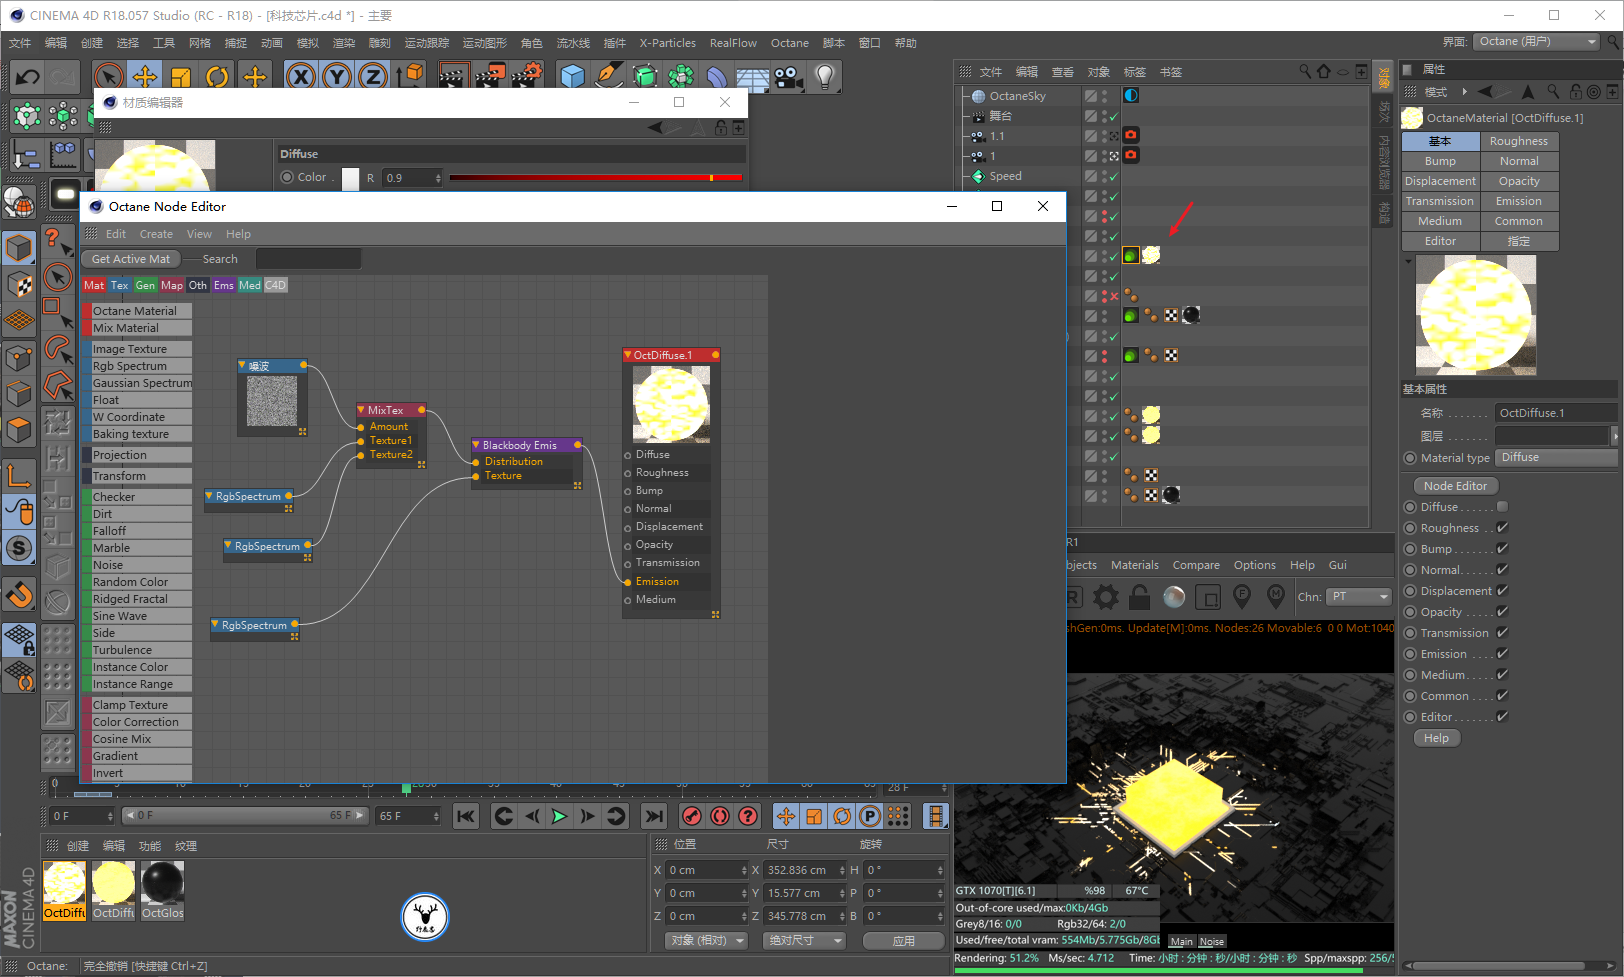Open the View menu in Node Editor
Screen dimensions: 1624x977
pos(199,234)
